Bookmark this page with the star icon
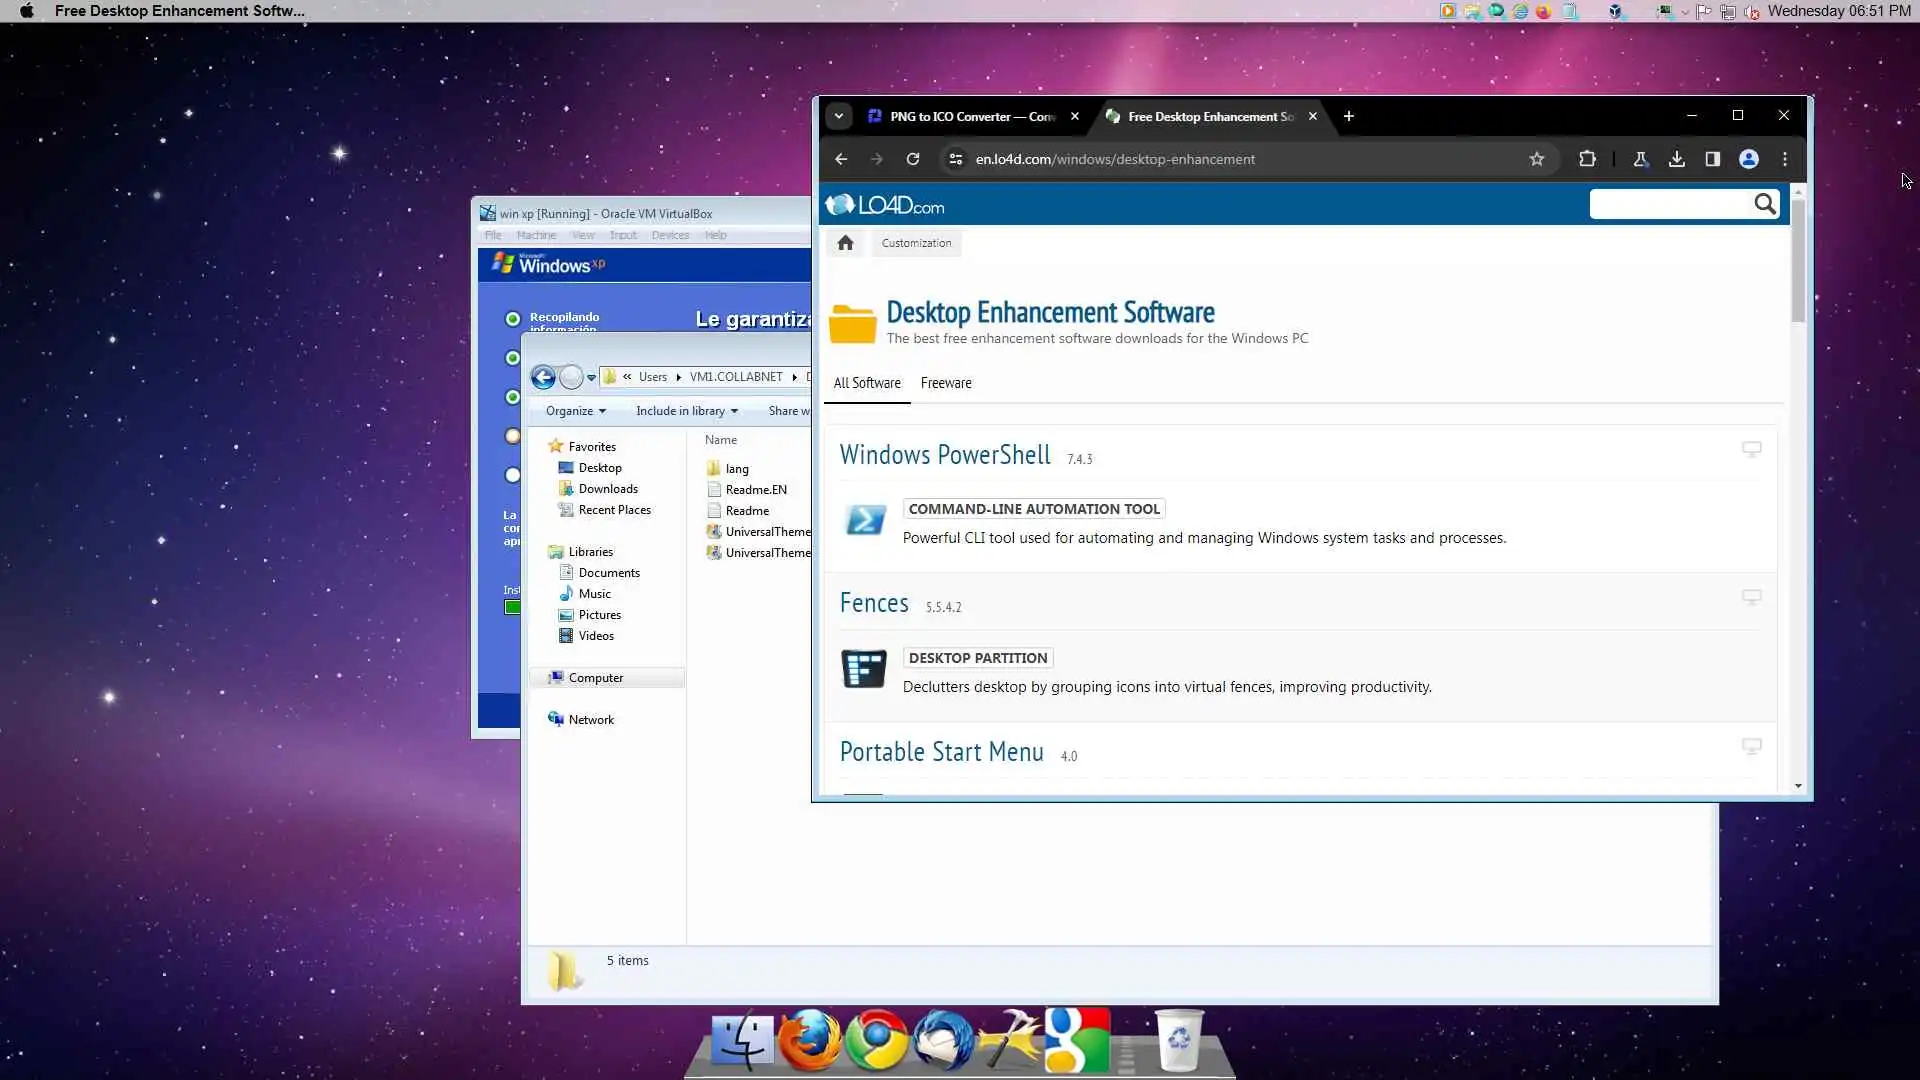 [x=1537, y=159]
